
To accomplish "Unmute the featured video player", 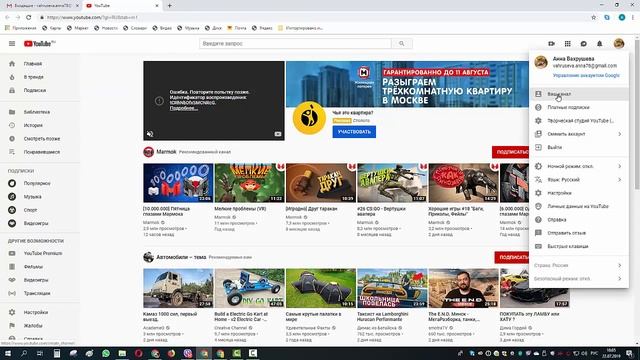I will [x=150, y=134].
